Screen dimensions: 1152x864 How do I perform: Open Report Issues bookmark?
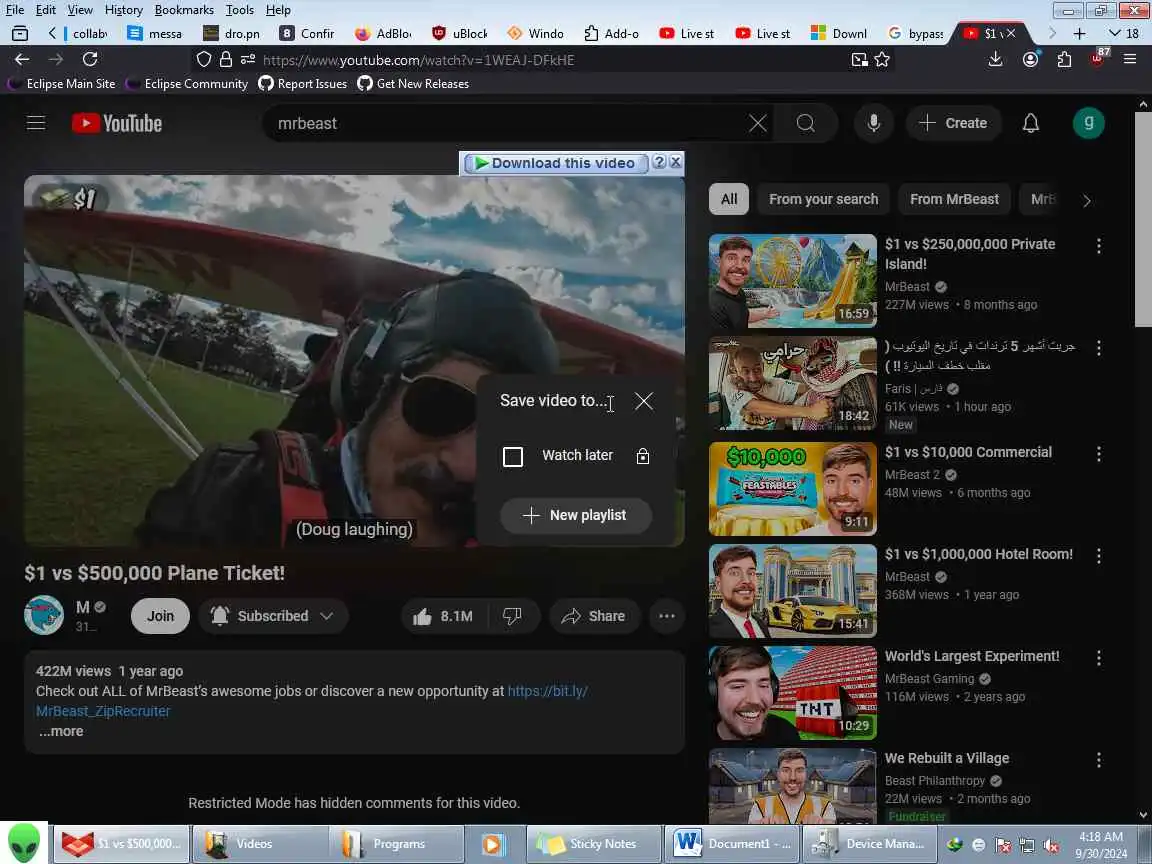303,84
